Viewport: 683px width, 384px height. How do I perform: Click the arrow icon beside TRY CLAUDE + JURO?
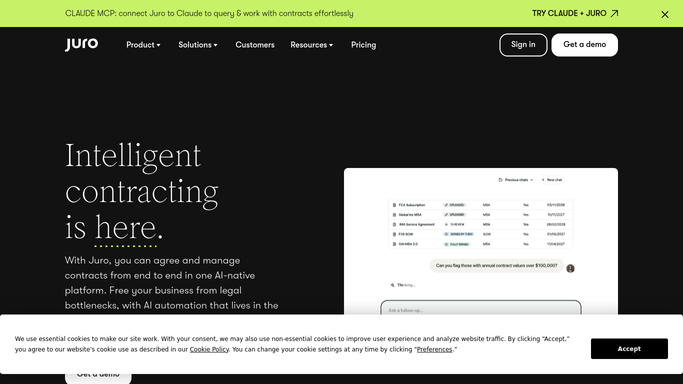point(614,13)
